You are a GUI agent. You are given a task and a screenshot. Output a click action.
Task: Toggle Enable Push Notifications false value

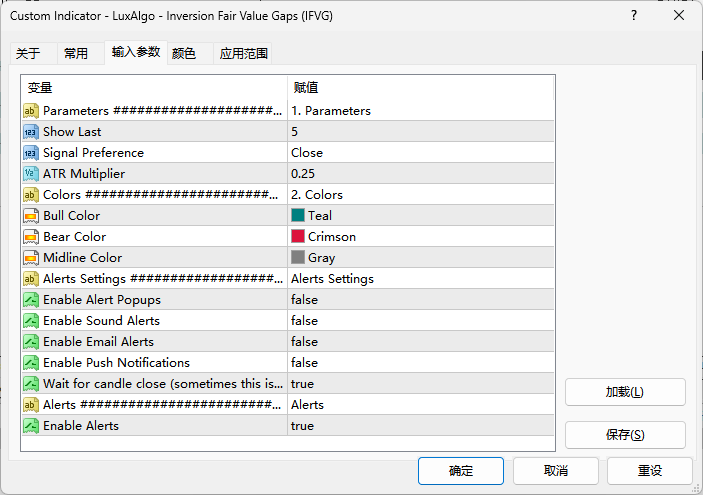pyautogui.click(x=421, y=363)
